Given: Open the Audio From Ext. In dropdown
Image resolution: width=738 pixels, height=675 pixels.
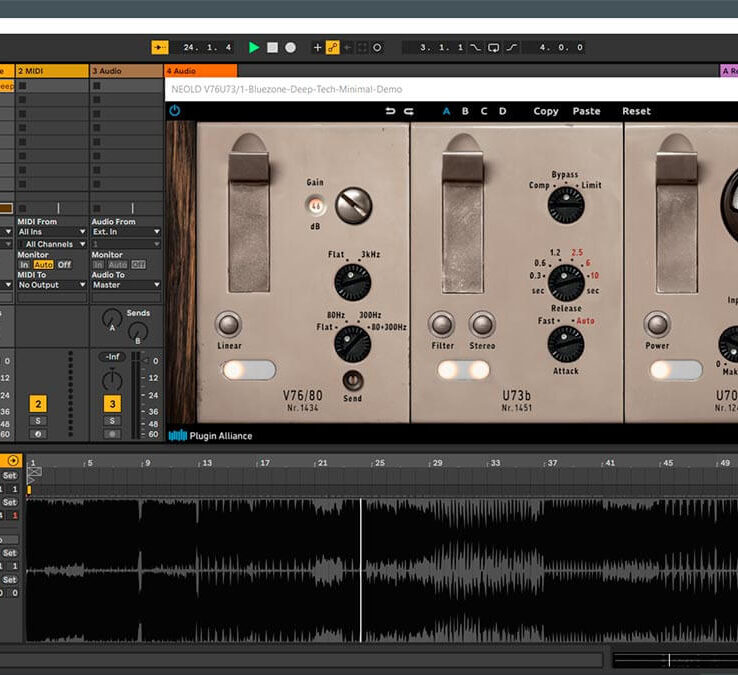Looking at the screenshot, I should tap(126, 232).
